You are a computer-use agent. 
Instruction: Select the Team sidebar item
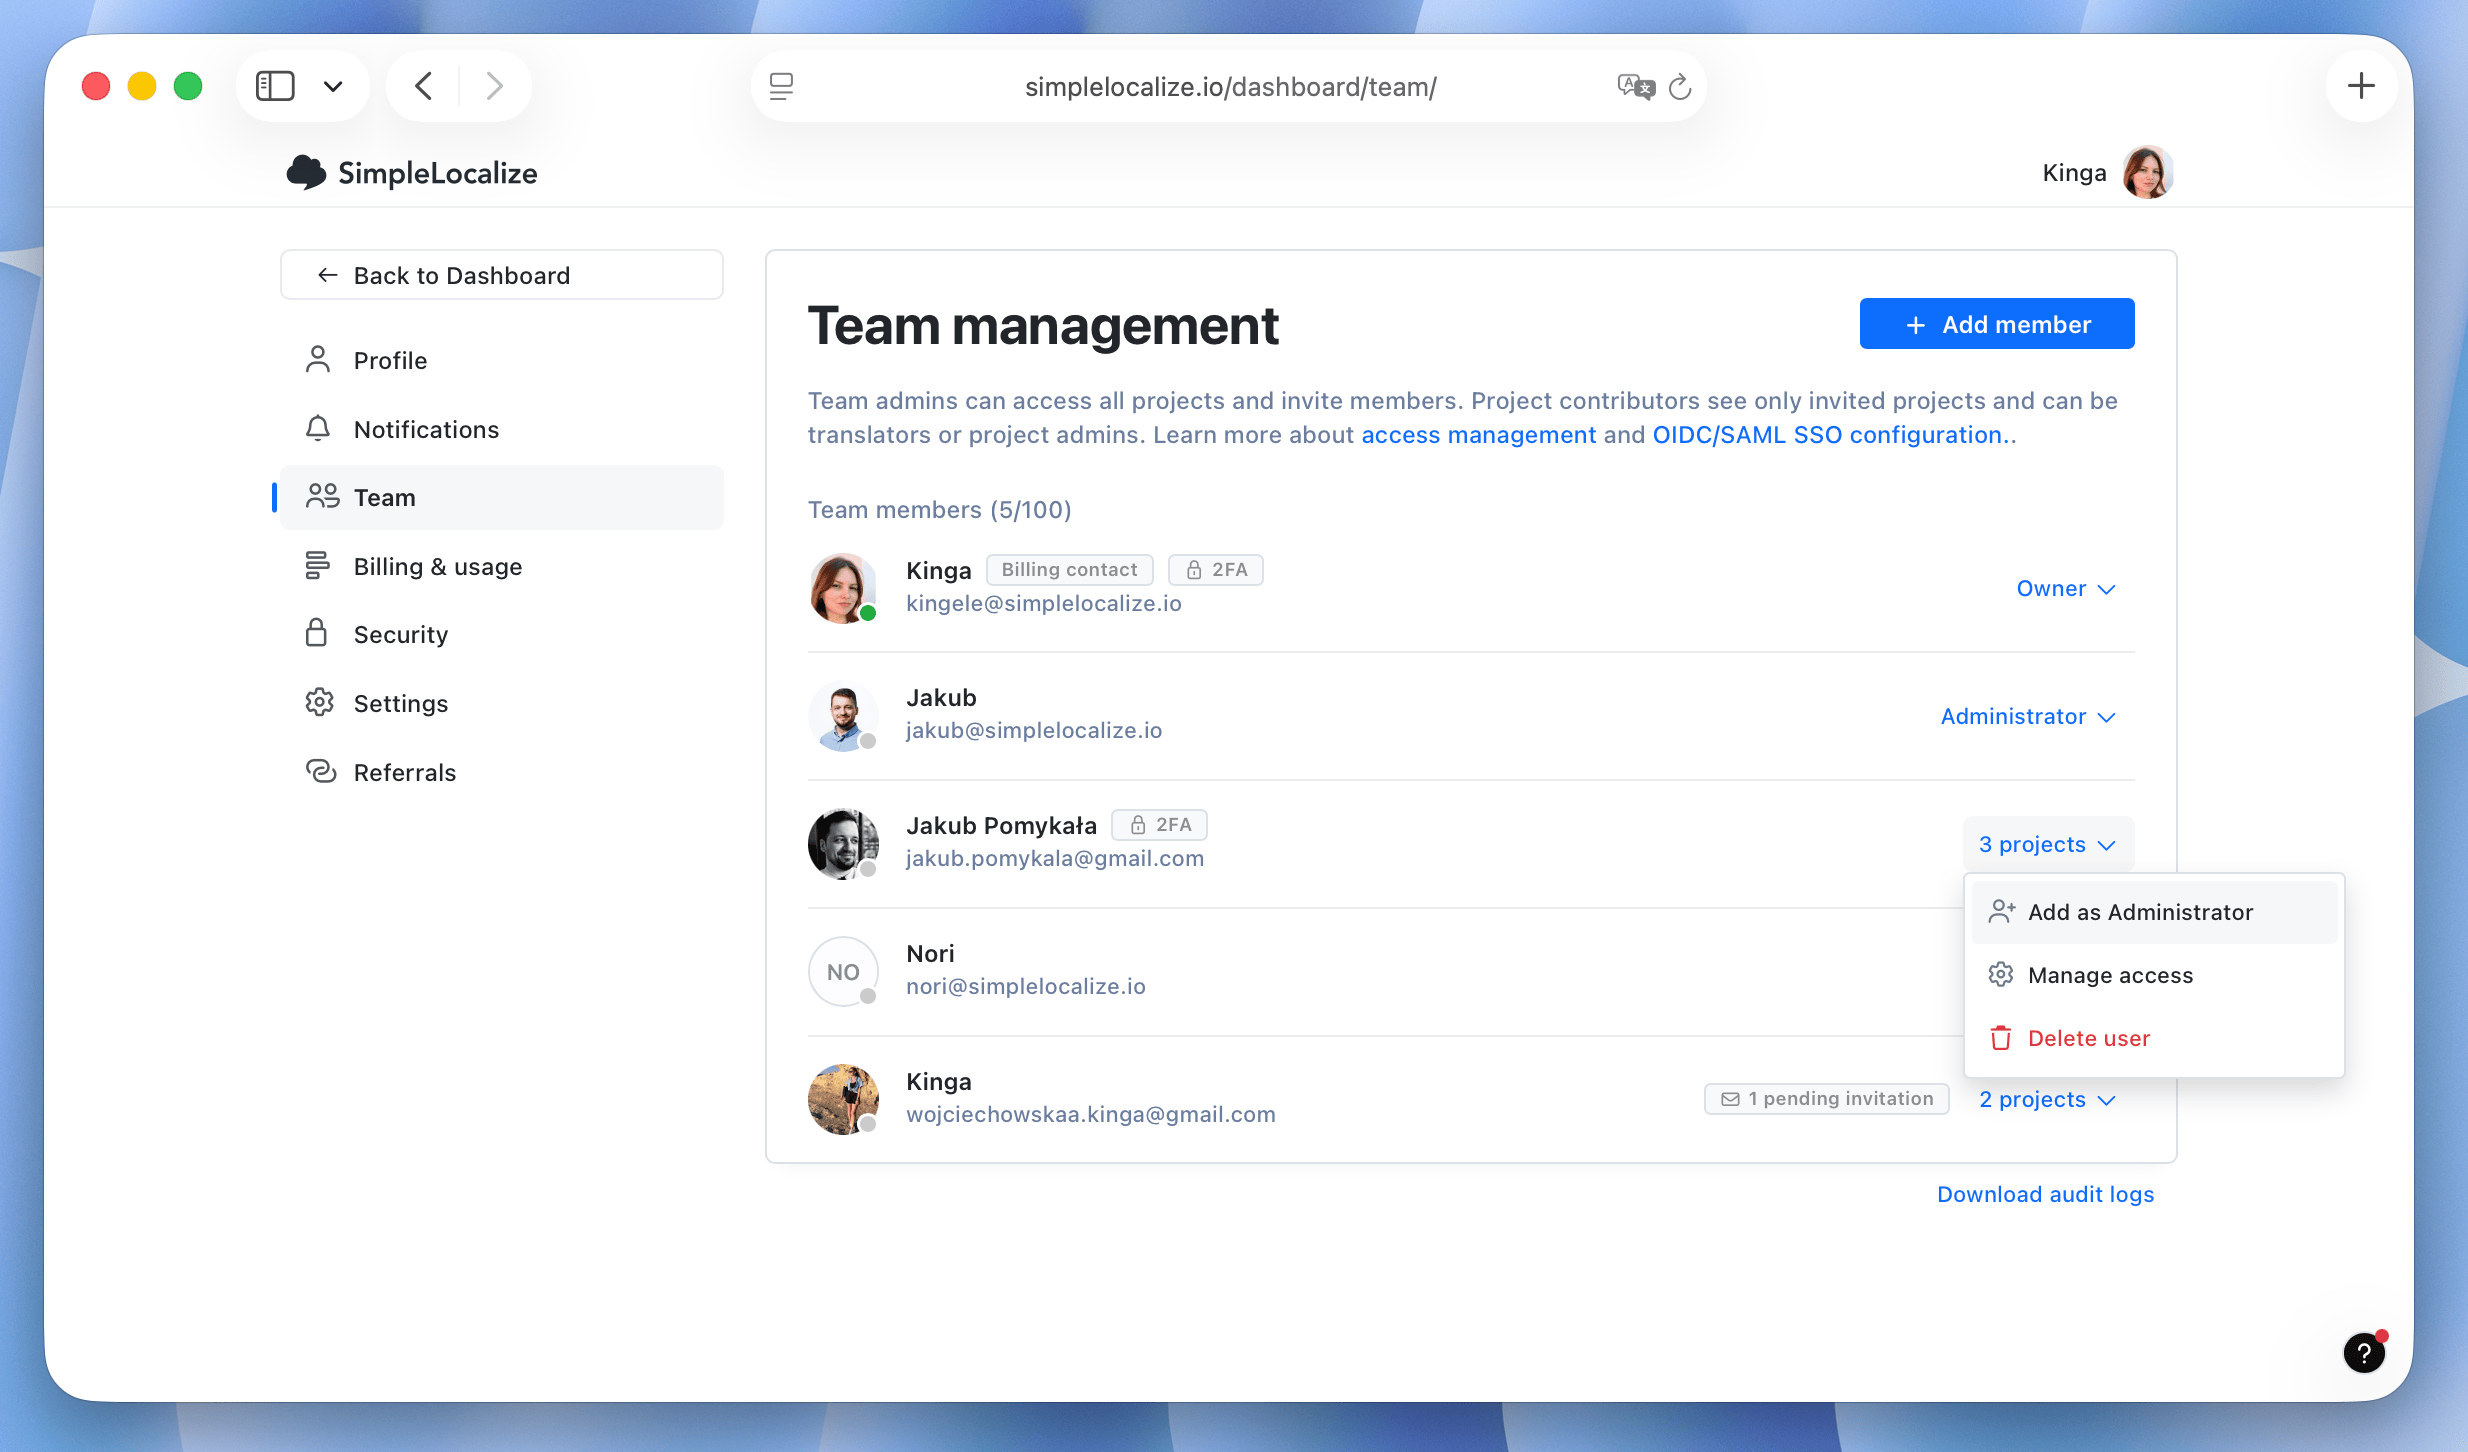[x=502, y=497]
